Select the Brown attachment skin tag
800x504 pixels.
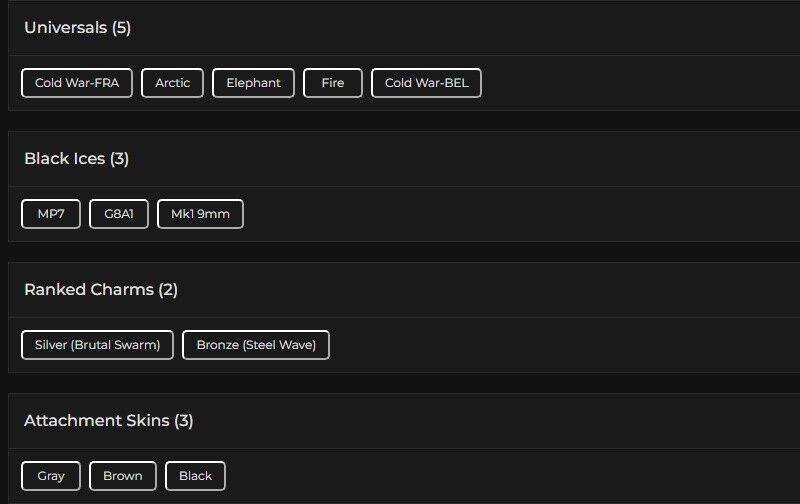pos(123,476)
